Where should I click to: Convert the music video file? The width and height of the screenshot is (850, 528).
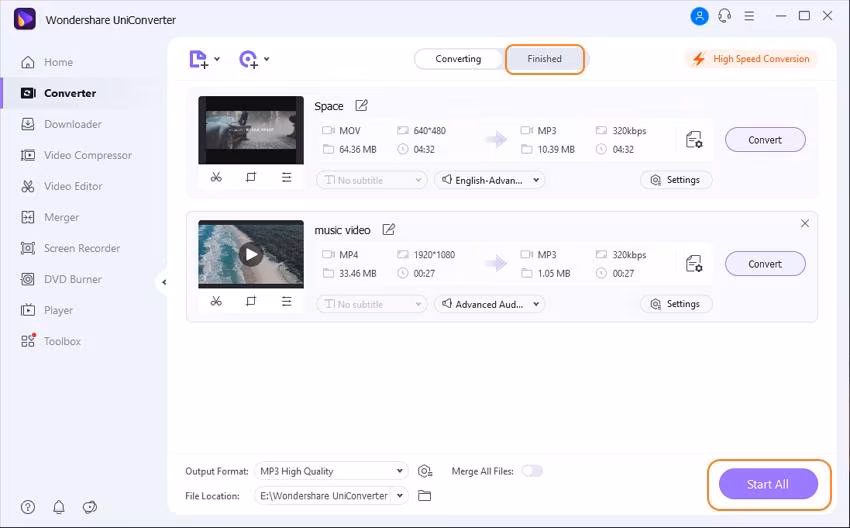tap(765, 264)
